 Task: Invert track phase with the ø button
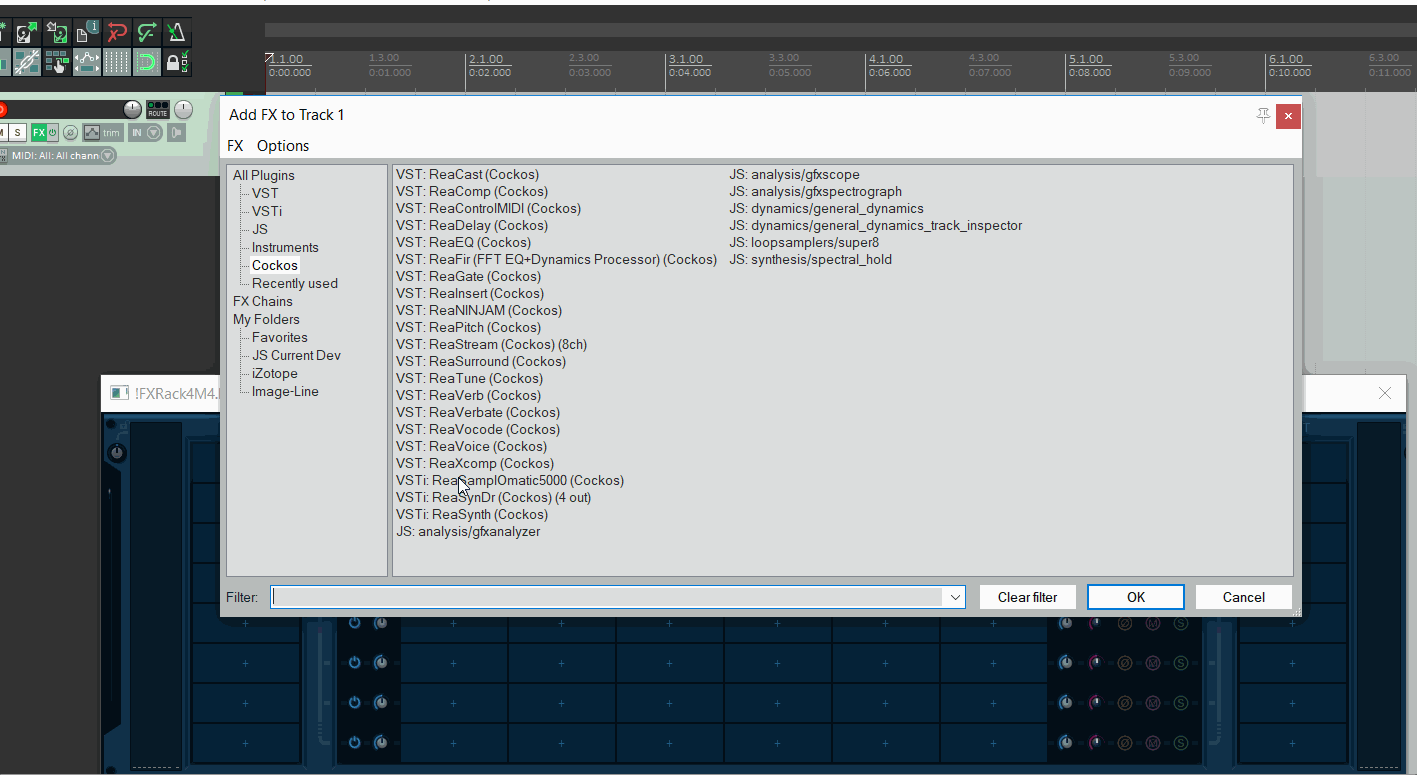(x=70, y=132)
